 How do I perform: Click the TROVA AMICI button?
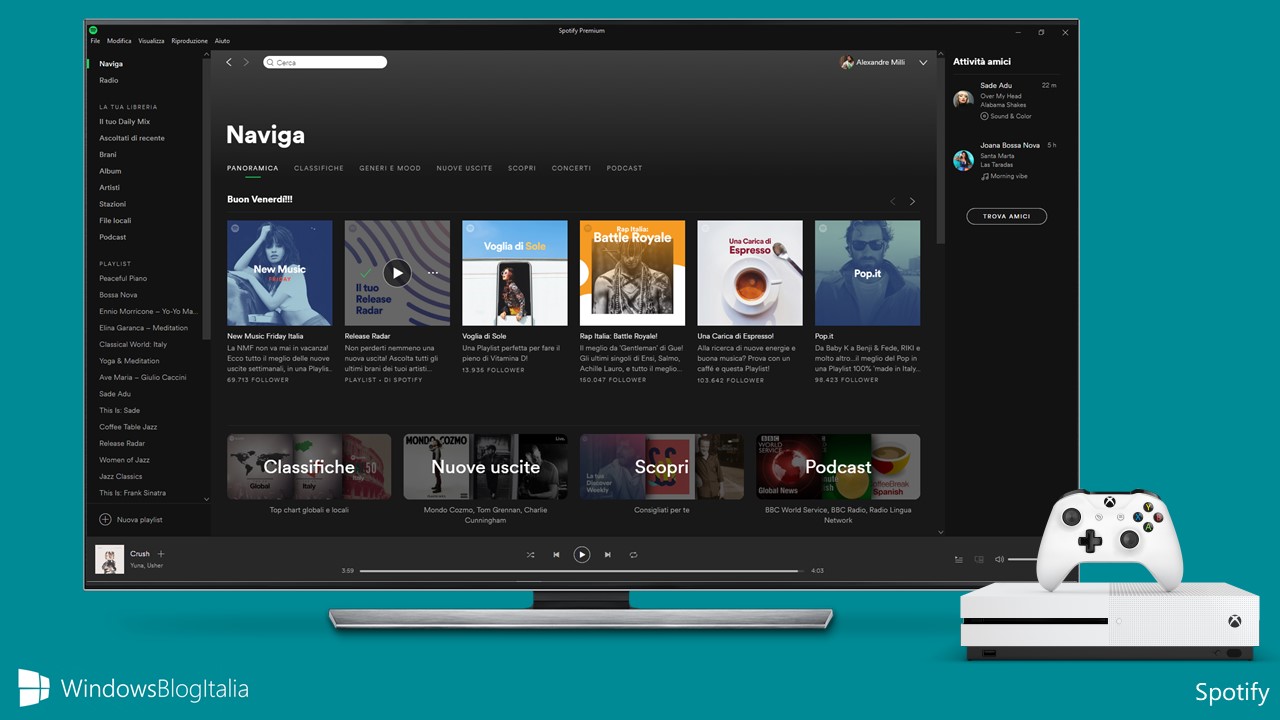[1006, 216]
